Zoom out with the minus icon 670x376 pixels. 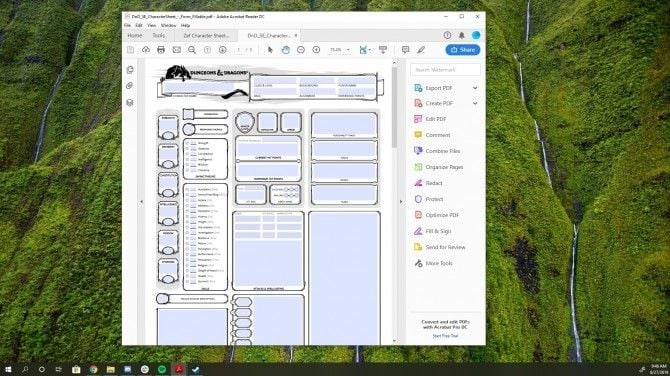[x=301, y=50]
